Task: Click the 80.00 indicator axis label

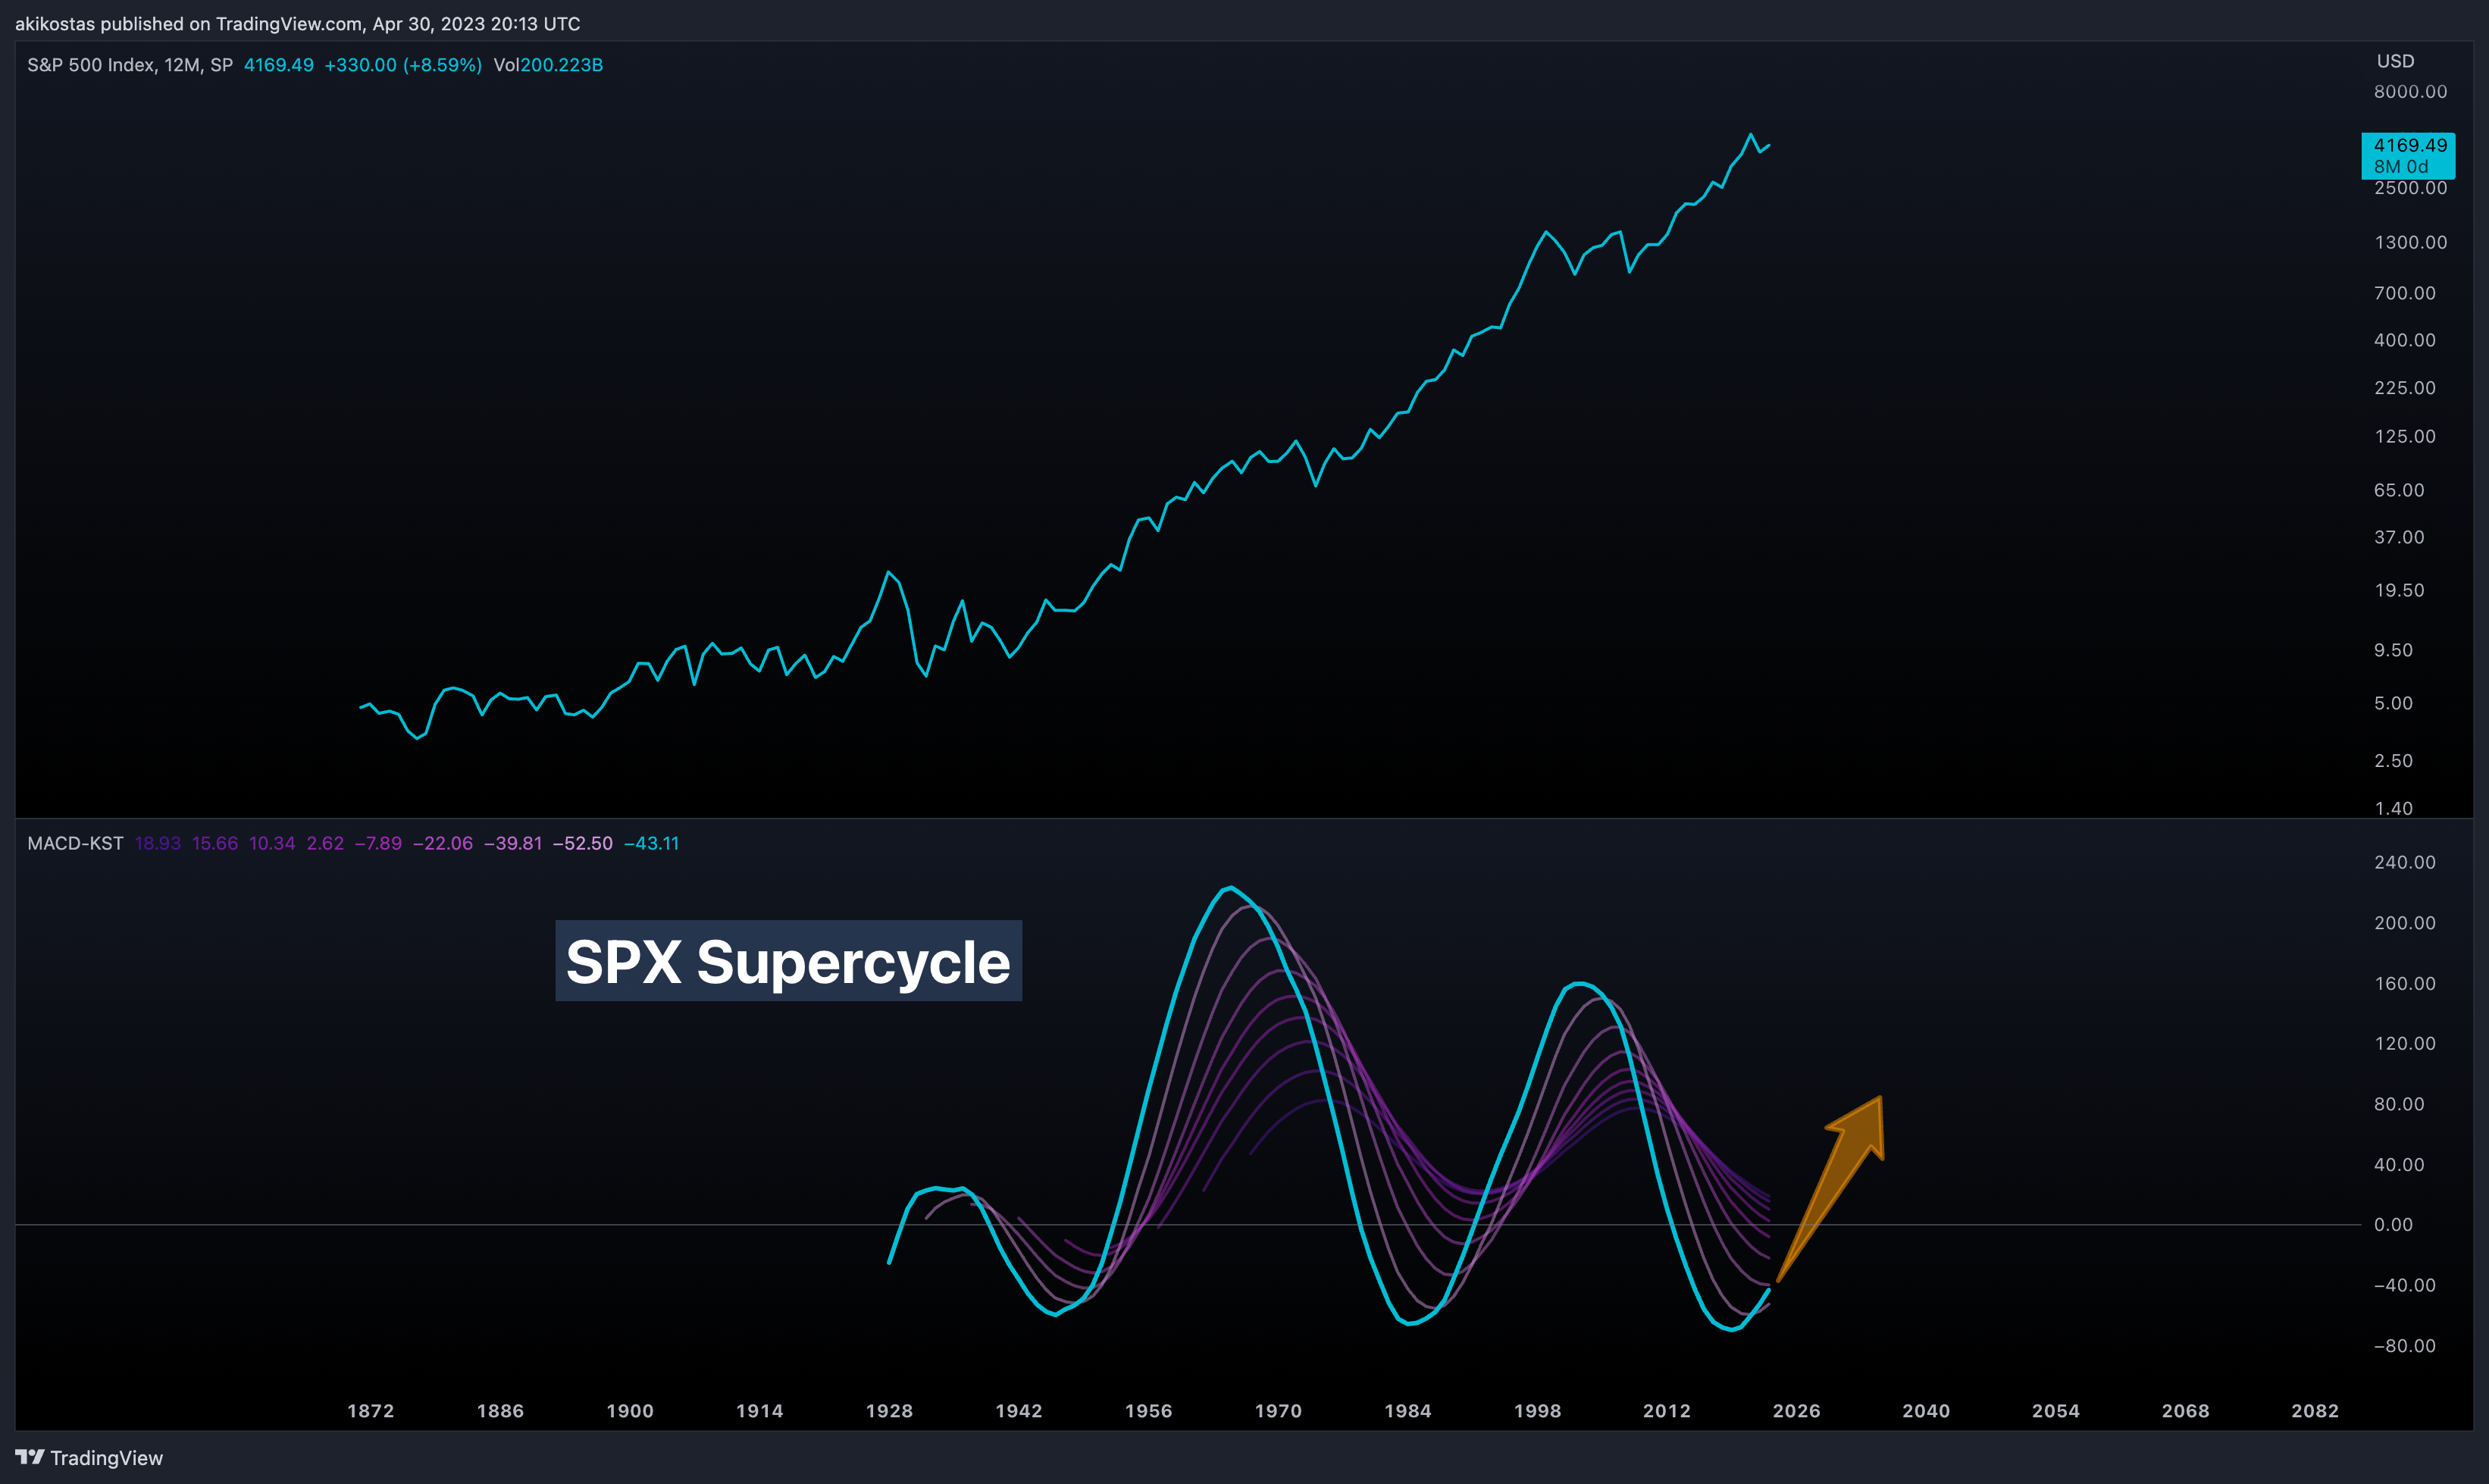Action: coord(2399,1105)
